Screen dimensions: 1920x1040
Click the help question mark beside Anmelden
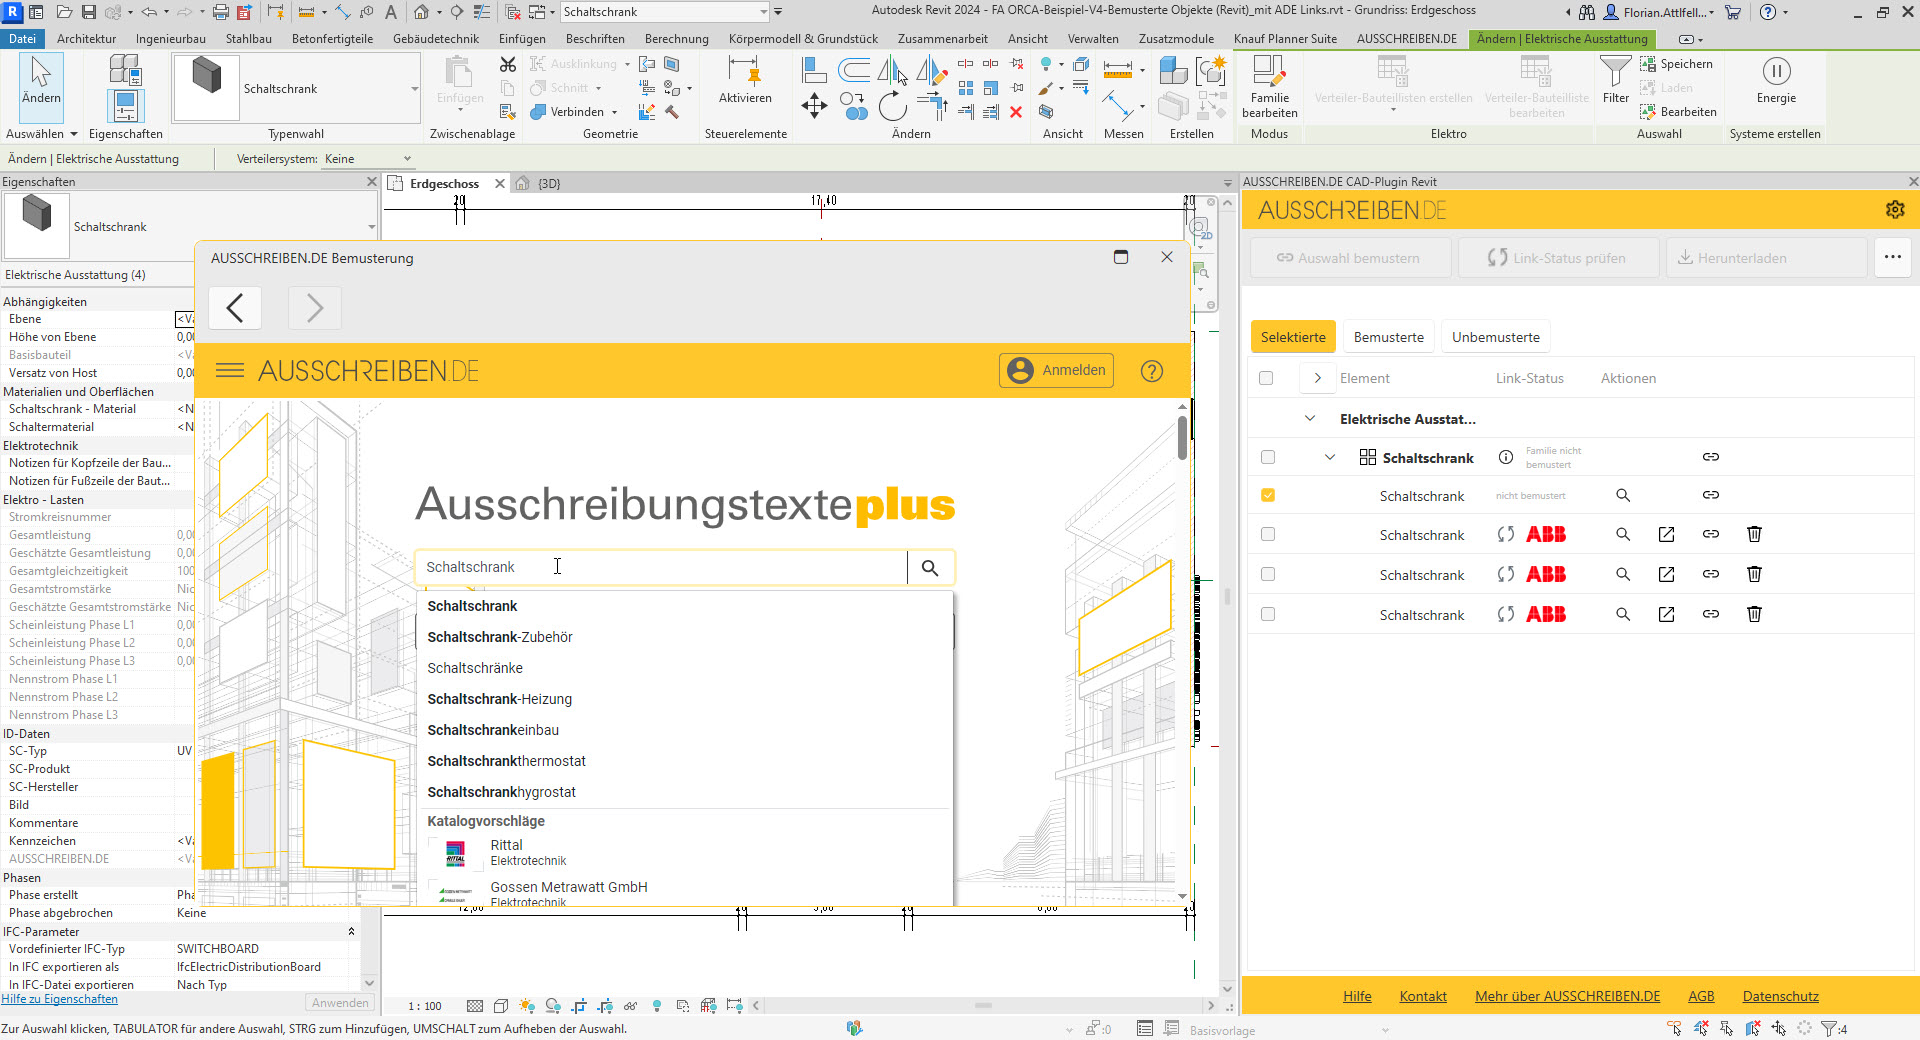click(x=1151, y=371)
